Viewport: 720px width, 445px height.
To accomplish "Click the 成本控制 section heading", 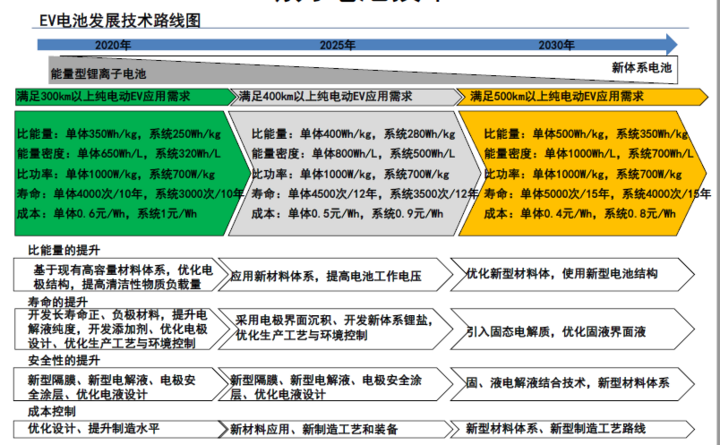I will point(52,411).
